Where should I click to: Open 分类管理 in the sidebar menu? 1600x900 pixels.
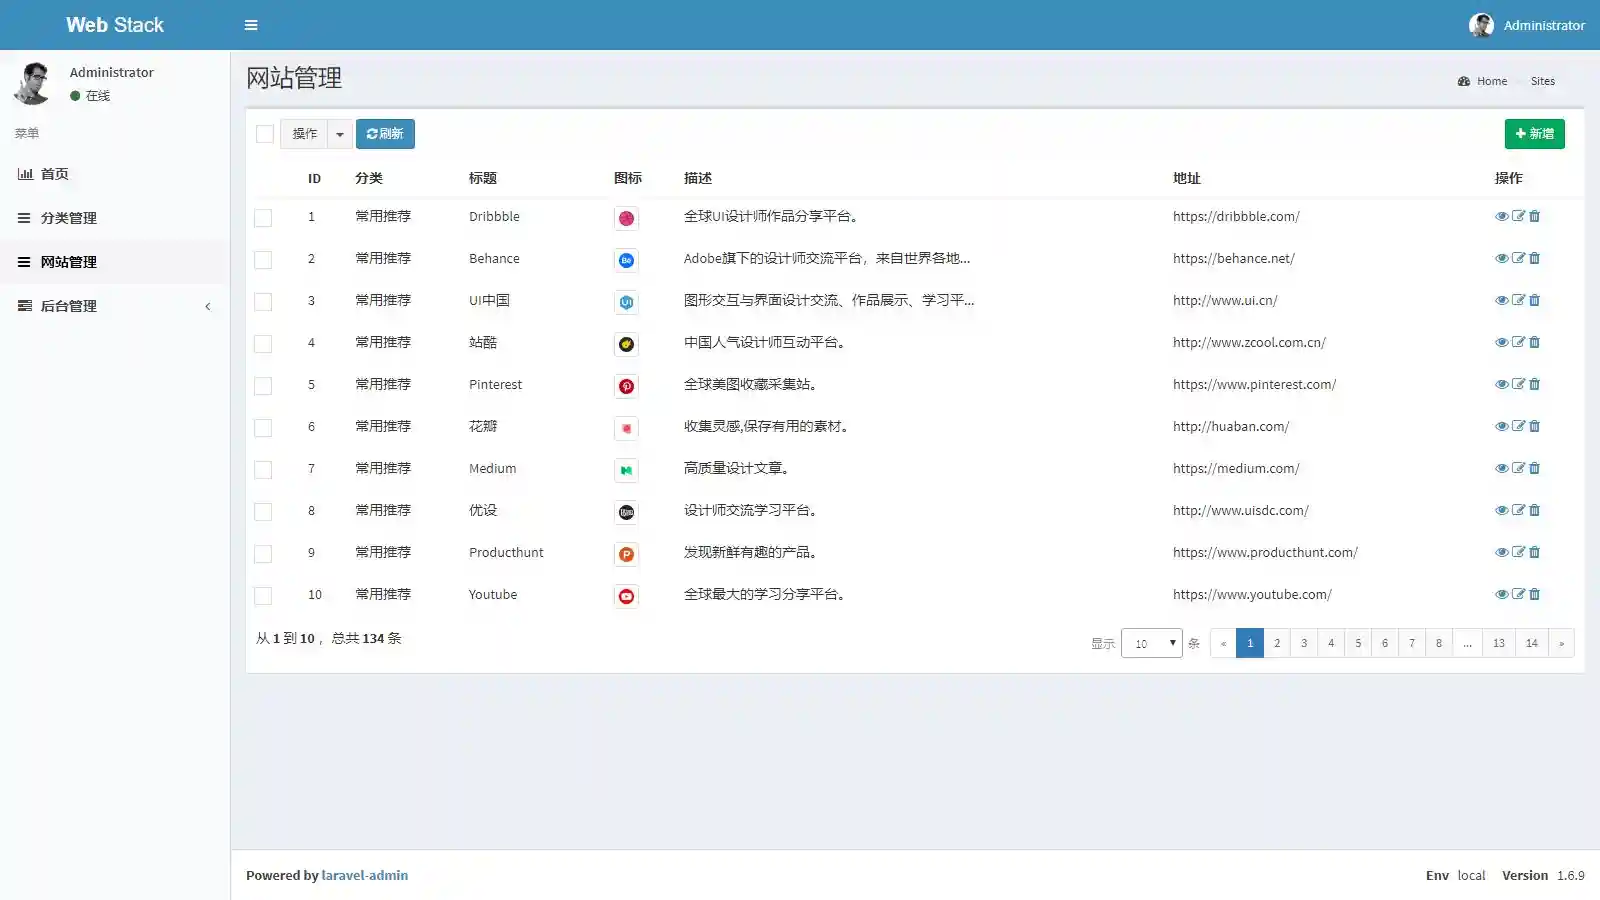pyautogui.click(x=68, y=218)
